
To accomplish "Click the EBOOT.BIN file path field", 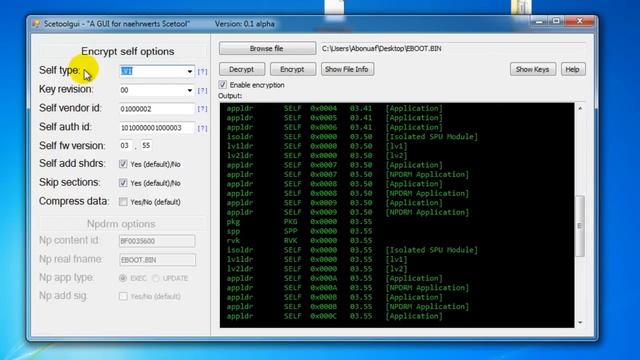I will (452, 48).
